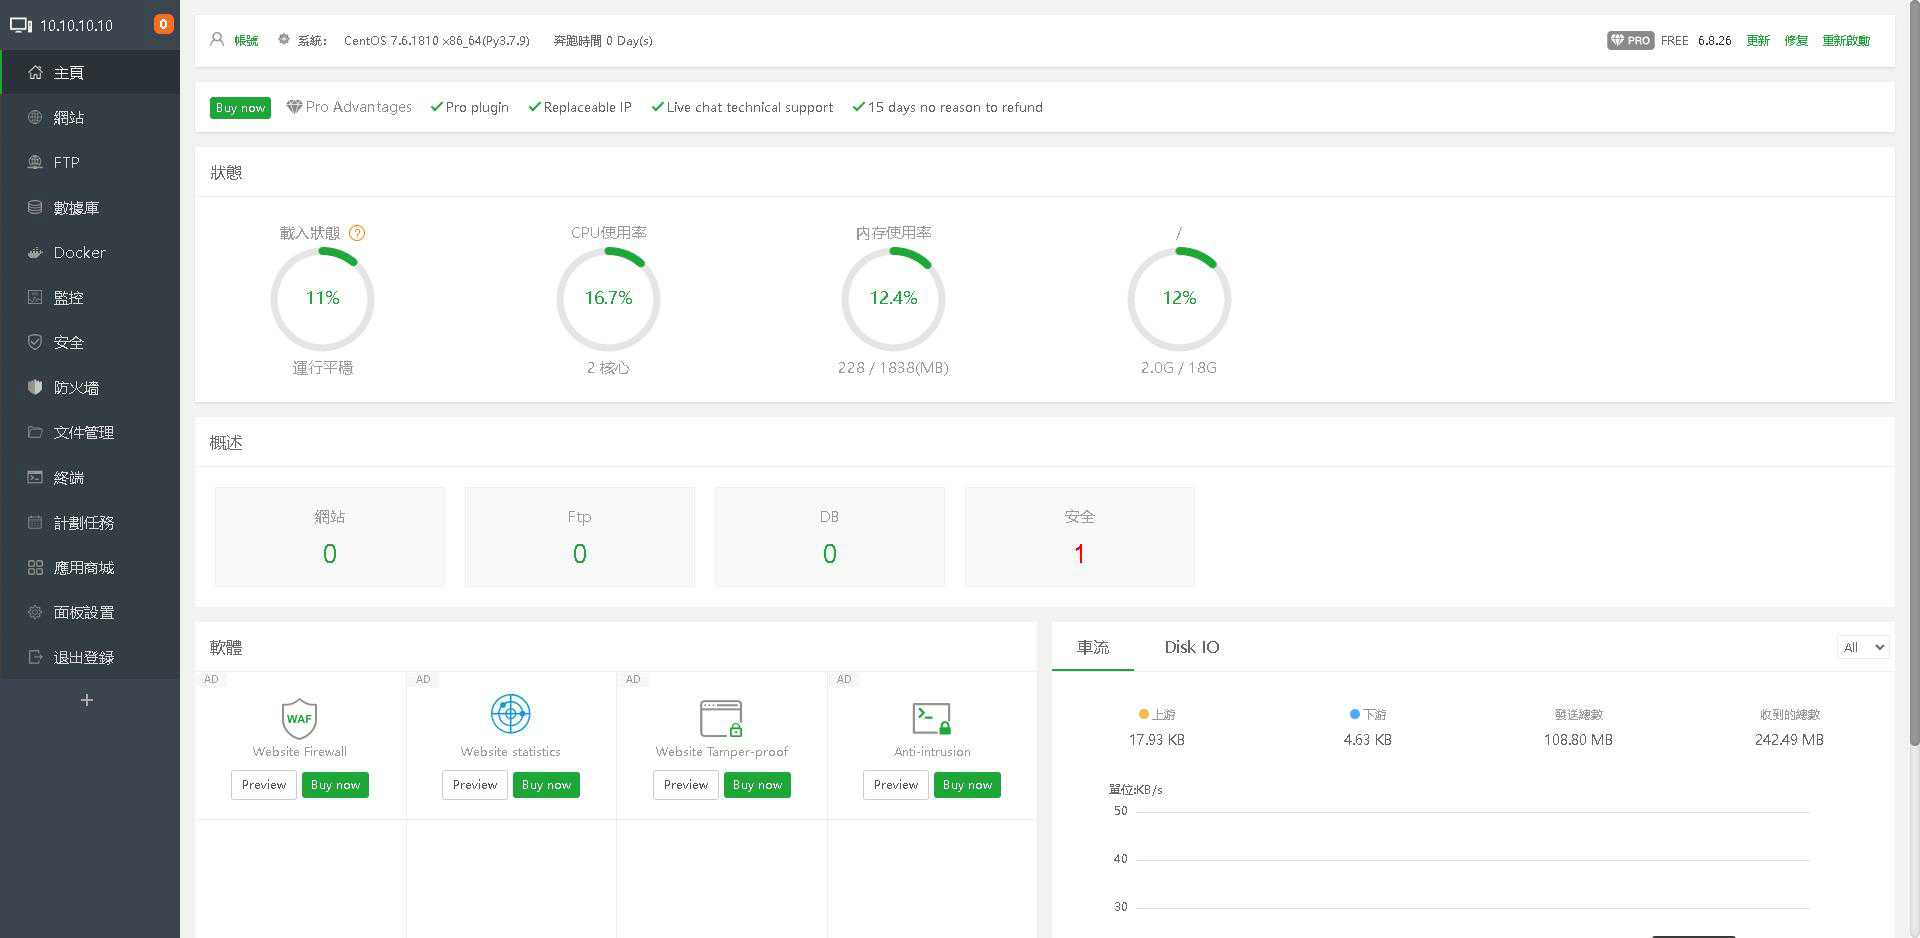
Task: Click the monitor icon beside 10.10.10.10
Action: [21, 25]
